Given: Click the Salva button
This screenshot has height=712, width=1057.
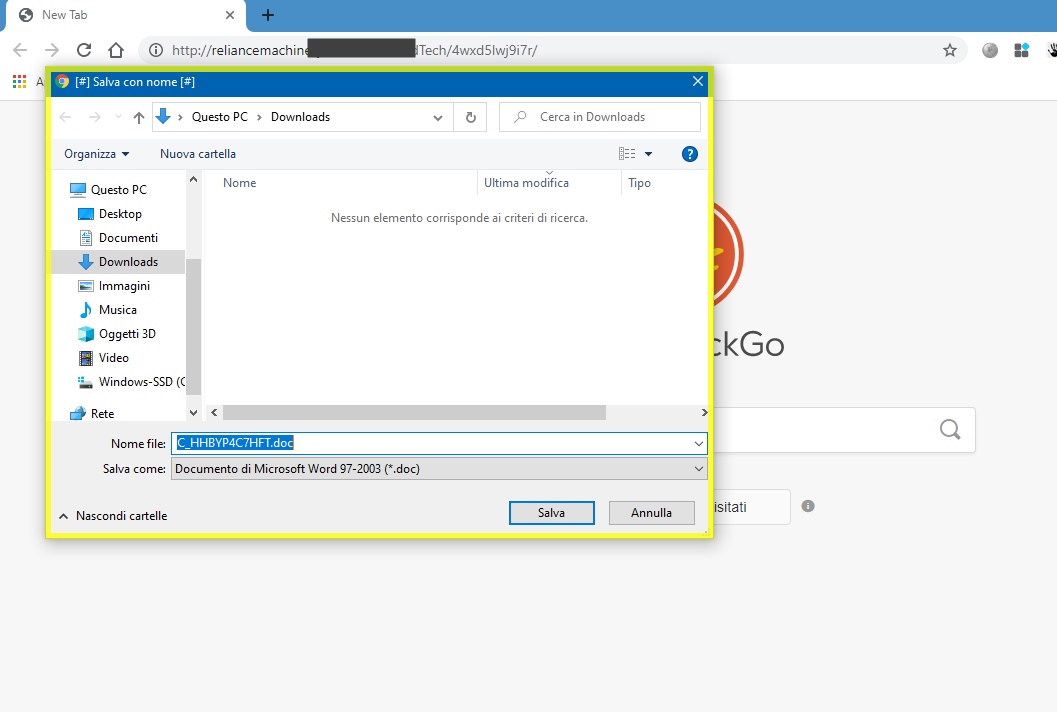Looking at the screenshot, I should tap(551, 512).
